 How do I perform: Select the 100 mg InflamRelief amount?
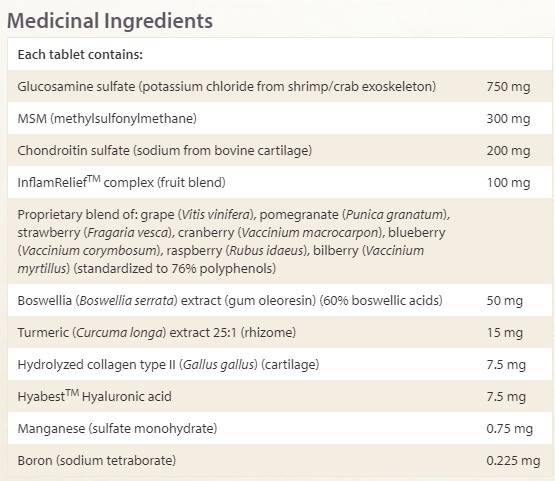(508, 183)
